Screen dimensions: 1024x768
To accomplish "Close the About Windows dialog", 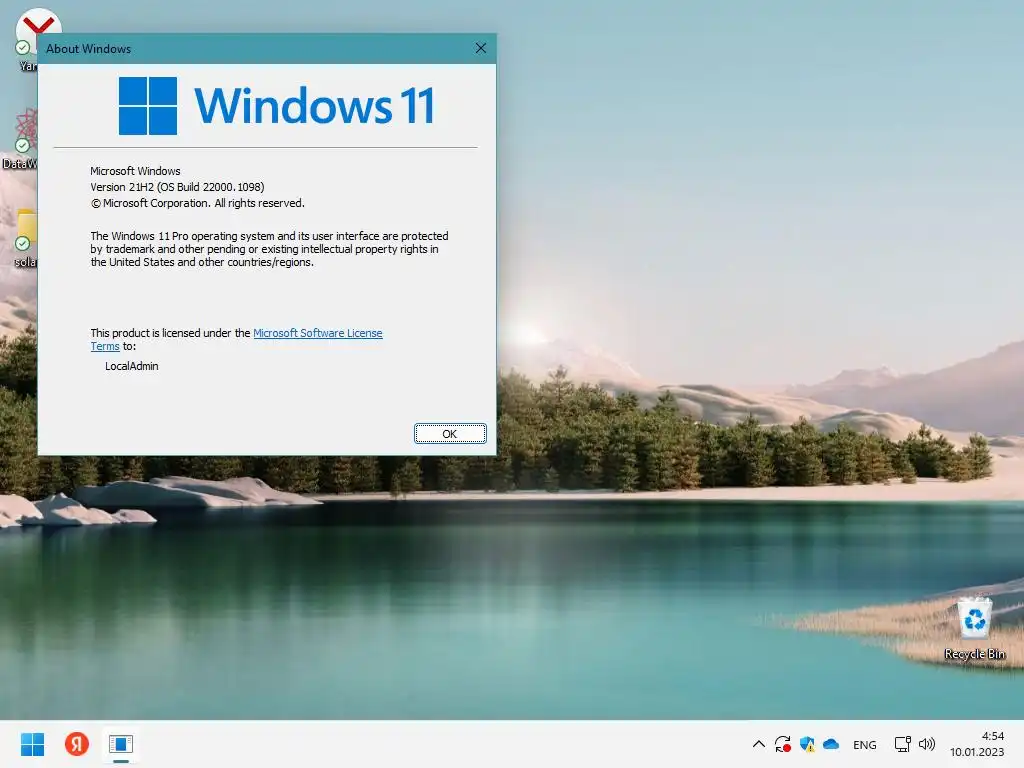I will tap(481, 48).
